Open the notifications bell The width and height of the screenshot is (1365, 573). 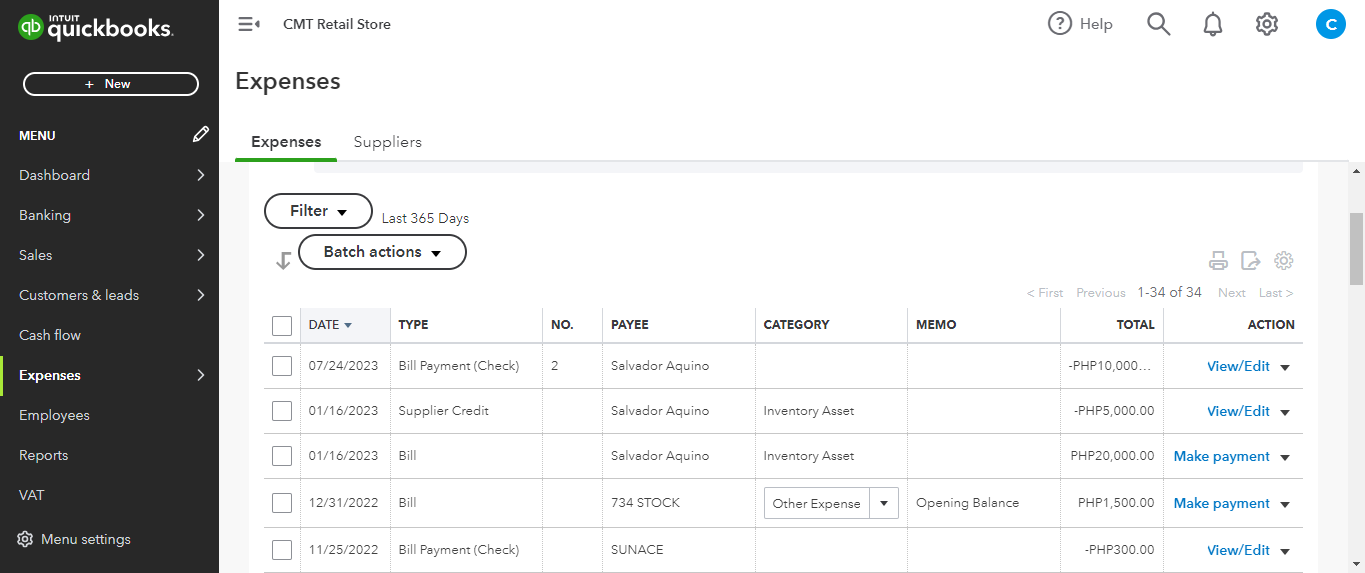click(x=1212, y=24)
